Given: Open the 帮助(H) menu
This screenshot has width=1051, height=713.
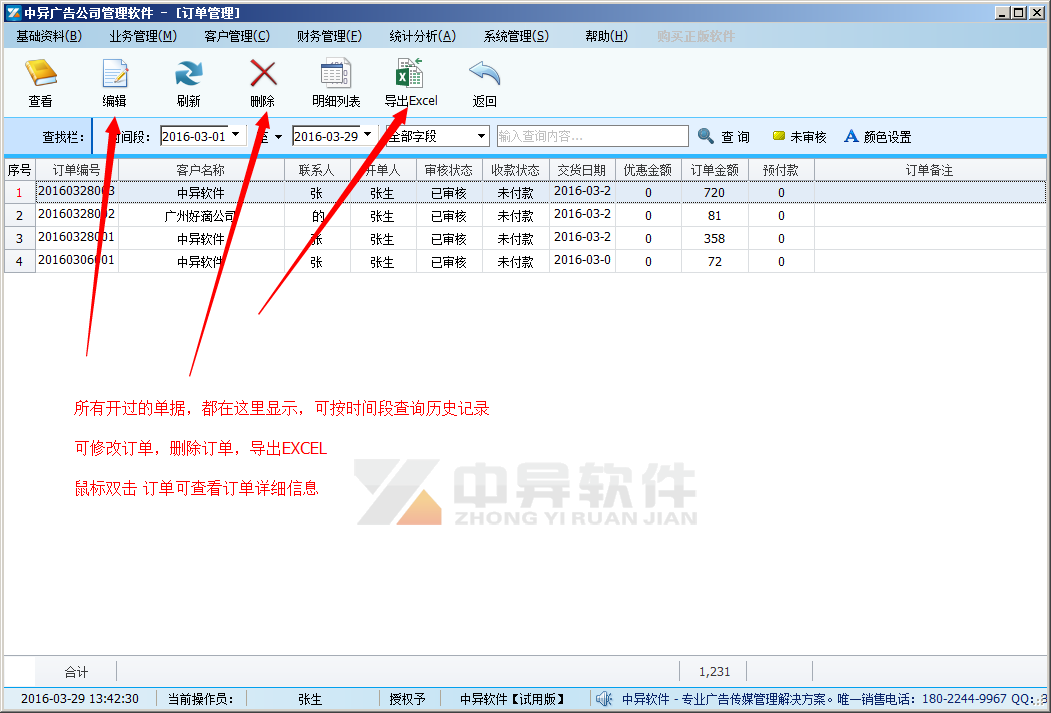Looking at the screenshot, I should [606, 36].
